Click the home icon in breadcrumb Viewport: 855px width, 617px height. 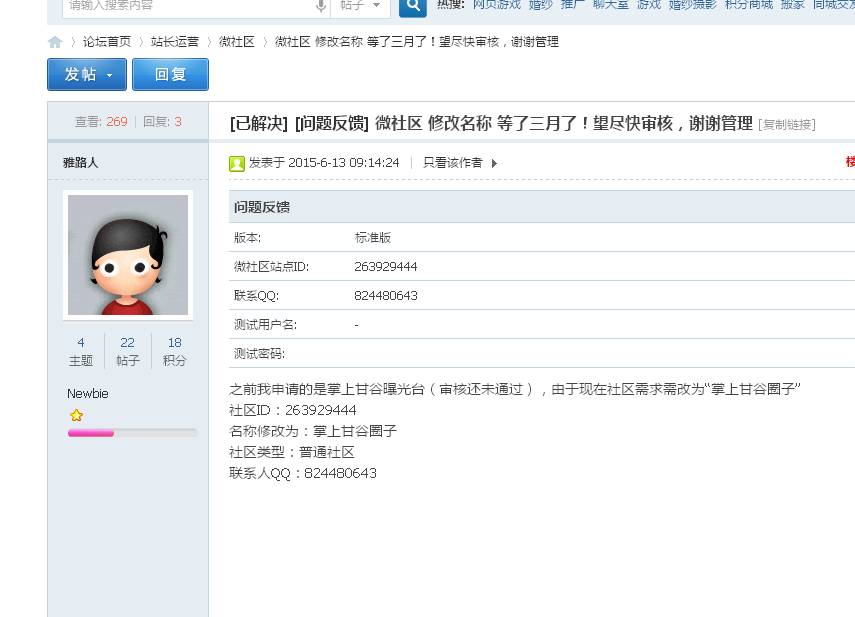(x=55, y=42)
